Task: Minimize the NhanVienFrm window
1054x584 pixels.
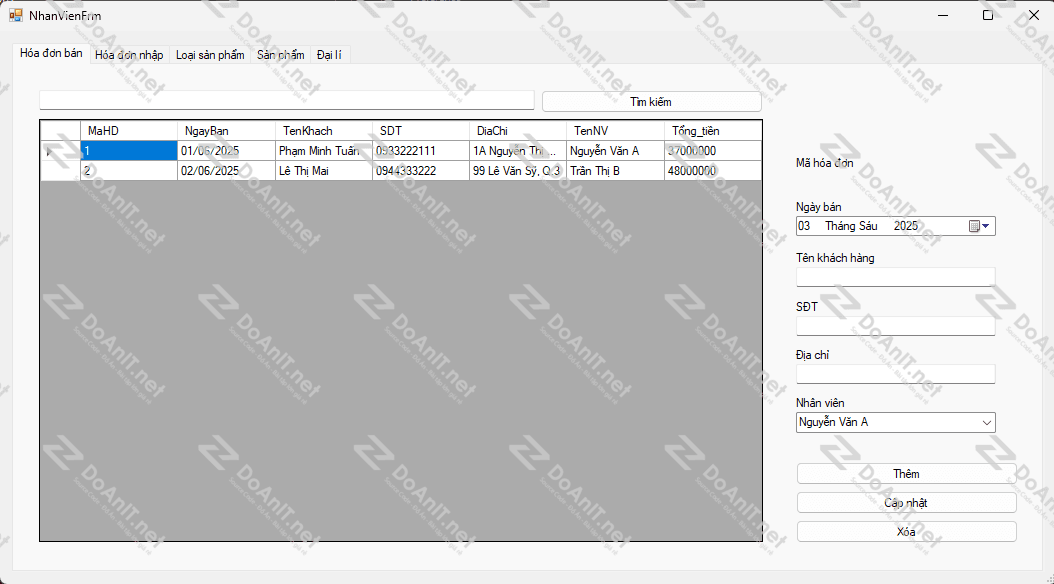Action: pos(943,15)
